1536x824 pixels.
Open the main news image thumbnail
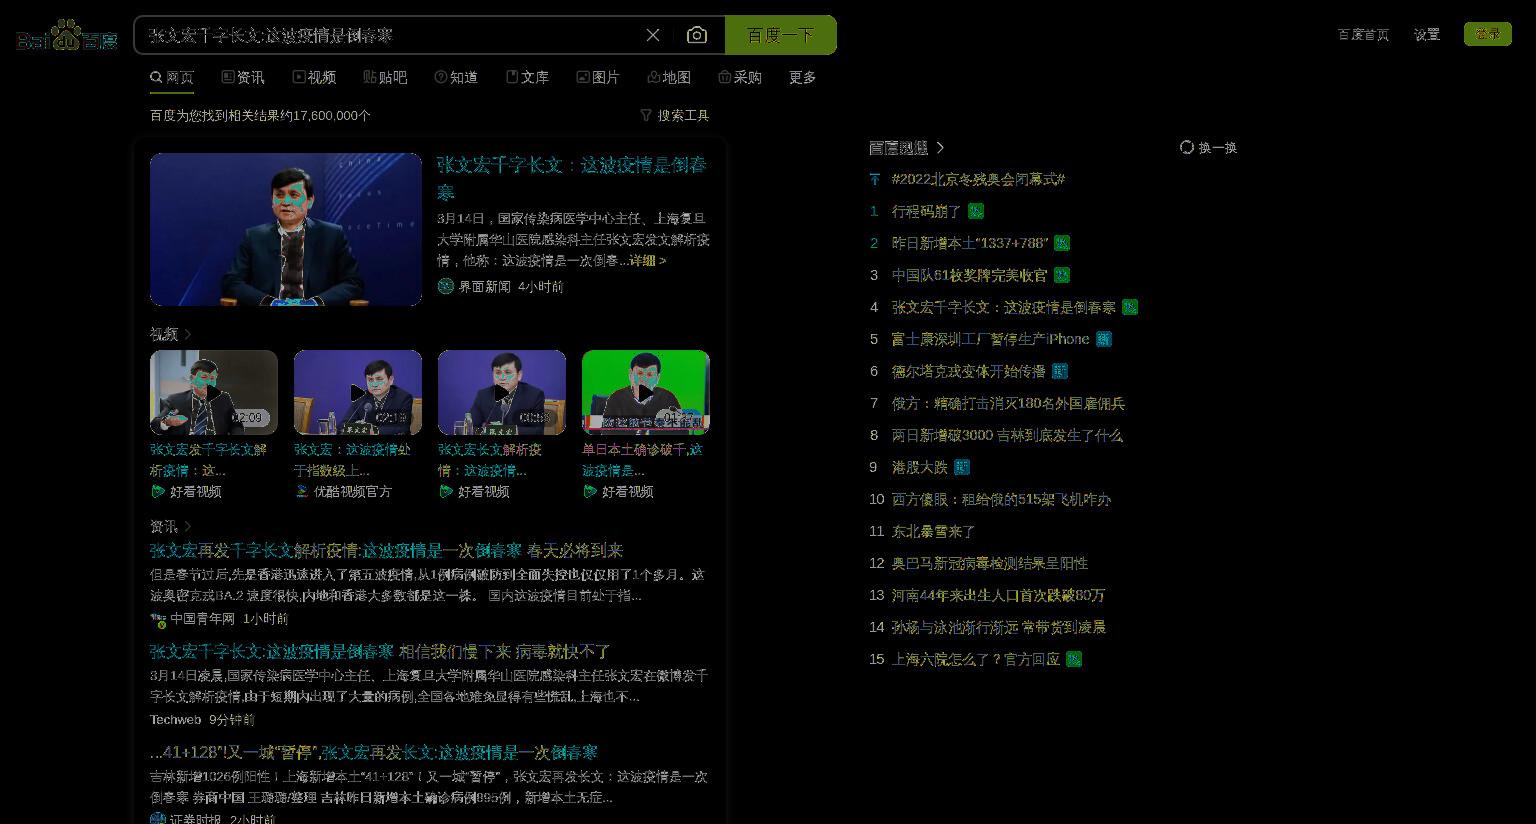286,229
